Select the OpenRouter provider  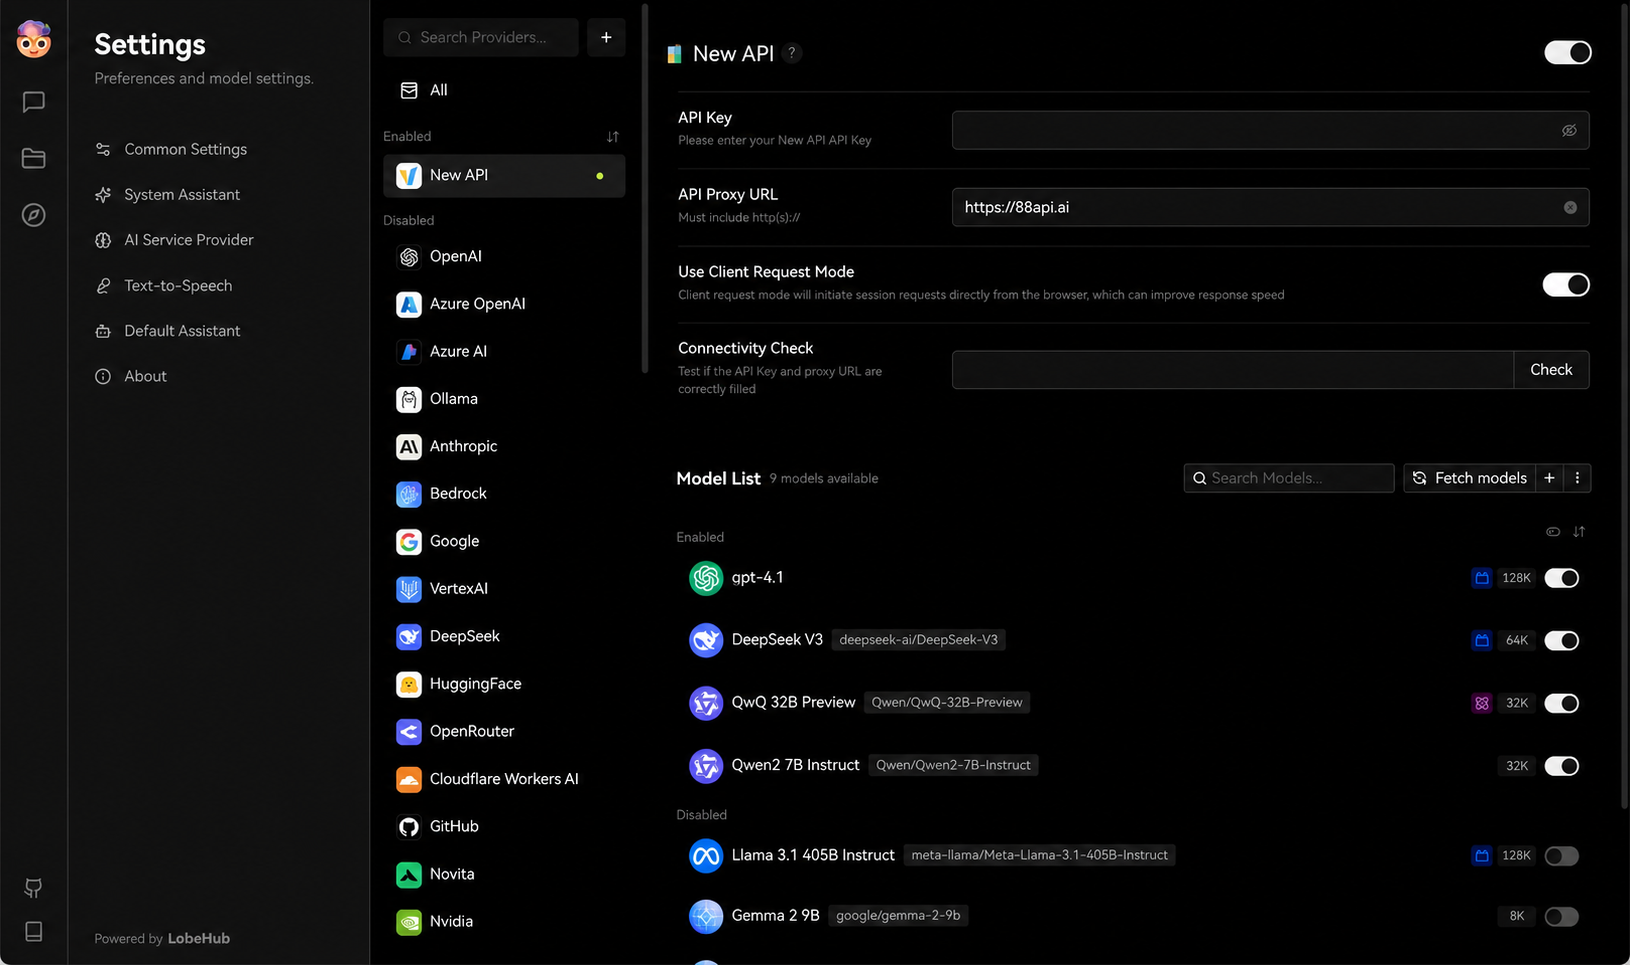[x=504, y=731]
